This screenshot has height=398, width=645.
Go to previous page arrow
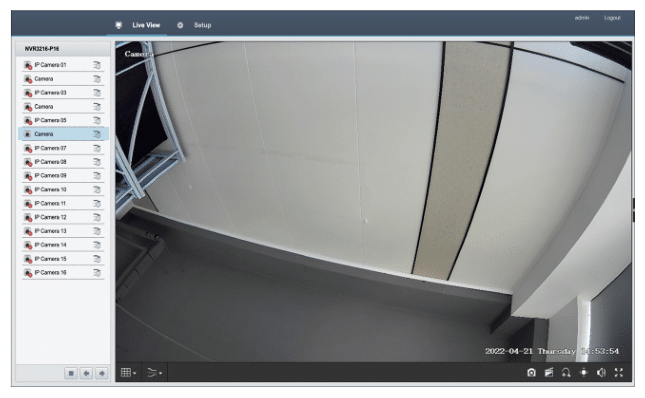click(86, 373)
